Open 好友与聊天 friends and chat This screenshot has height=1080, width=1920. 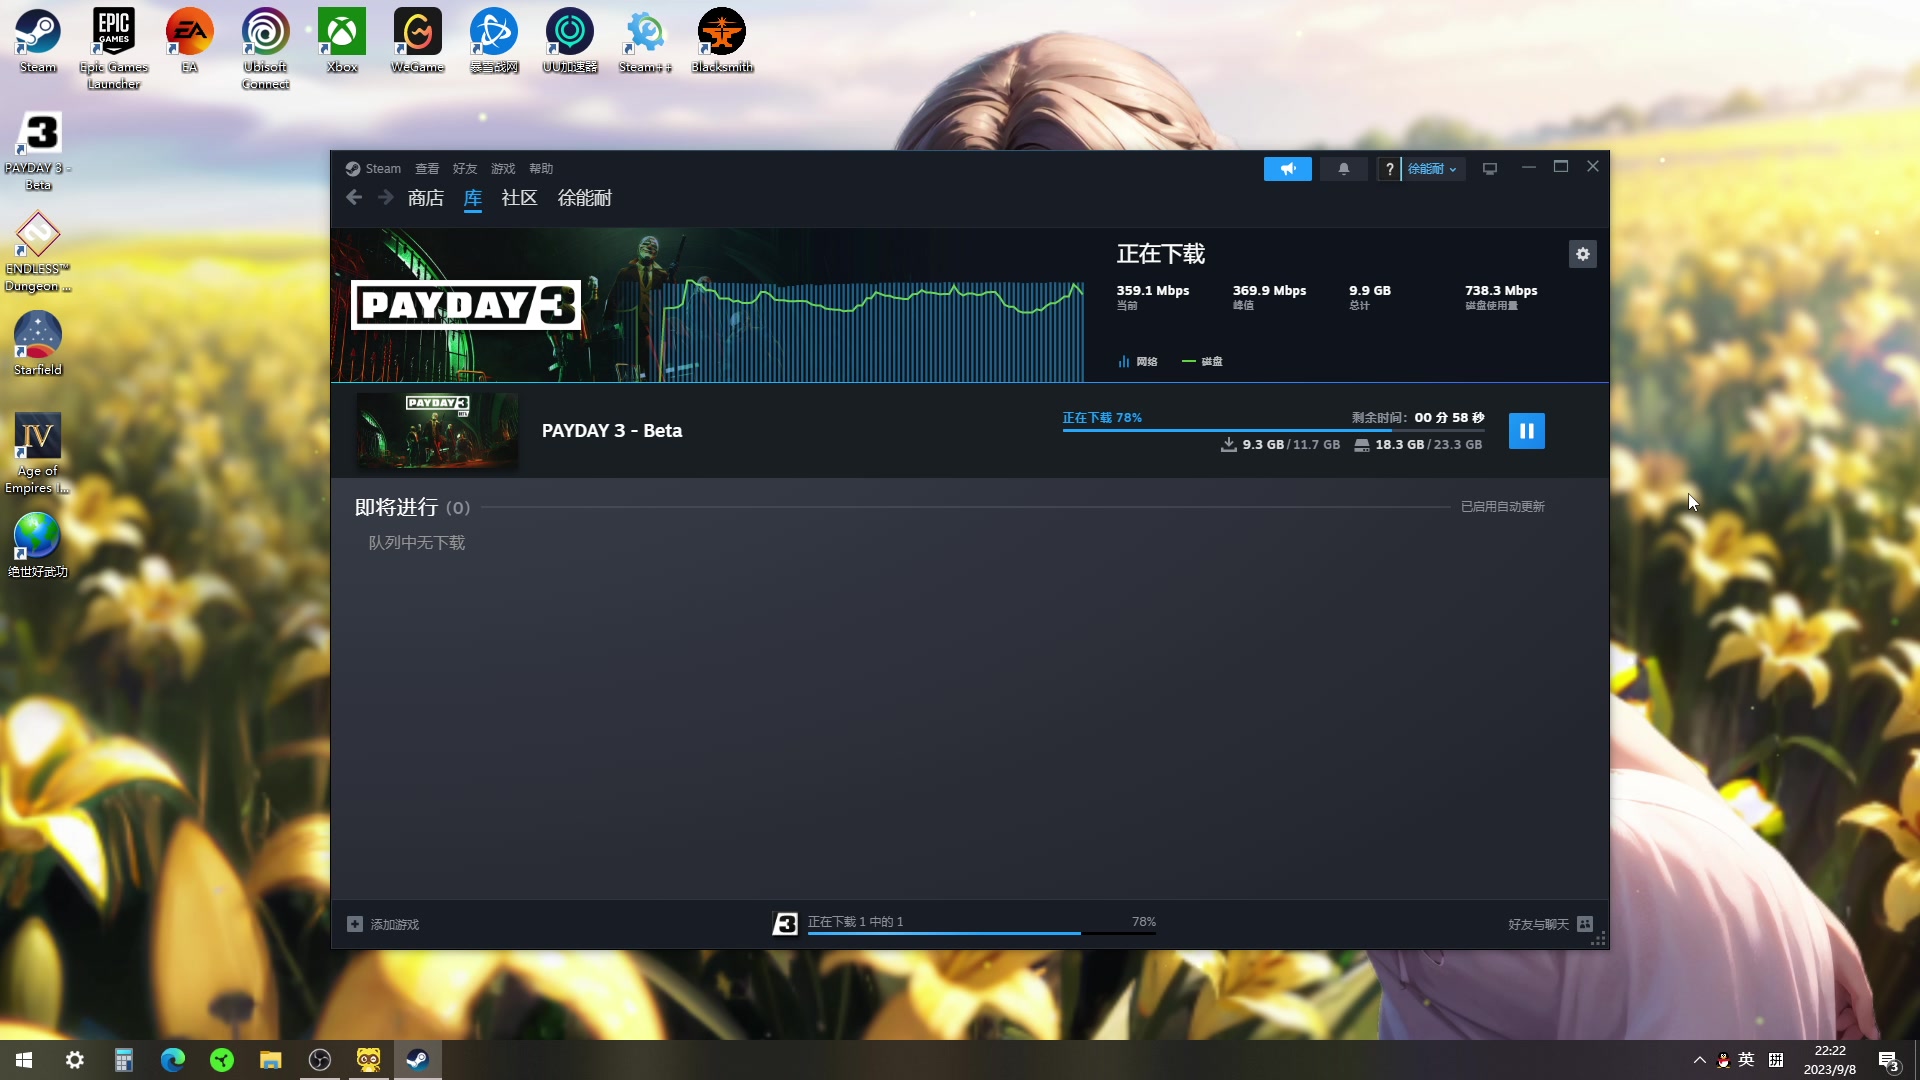(1550, 924)
